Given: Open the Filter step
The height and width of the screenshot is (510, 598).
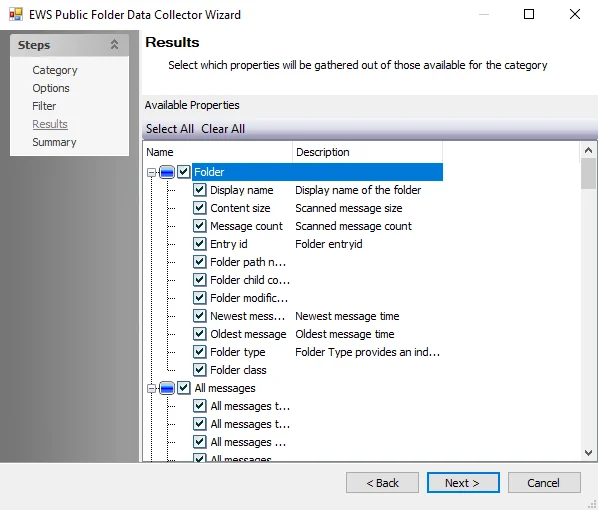Looking at the screenshot, I should pyautogui.click(x=44, y=106).
